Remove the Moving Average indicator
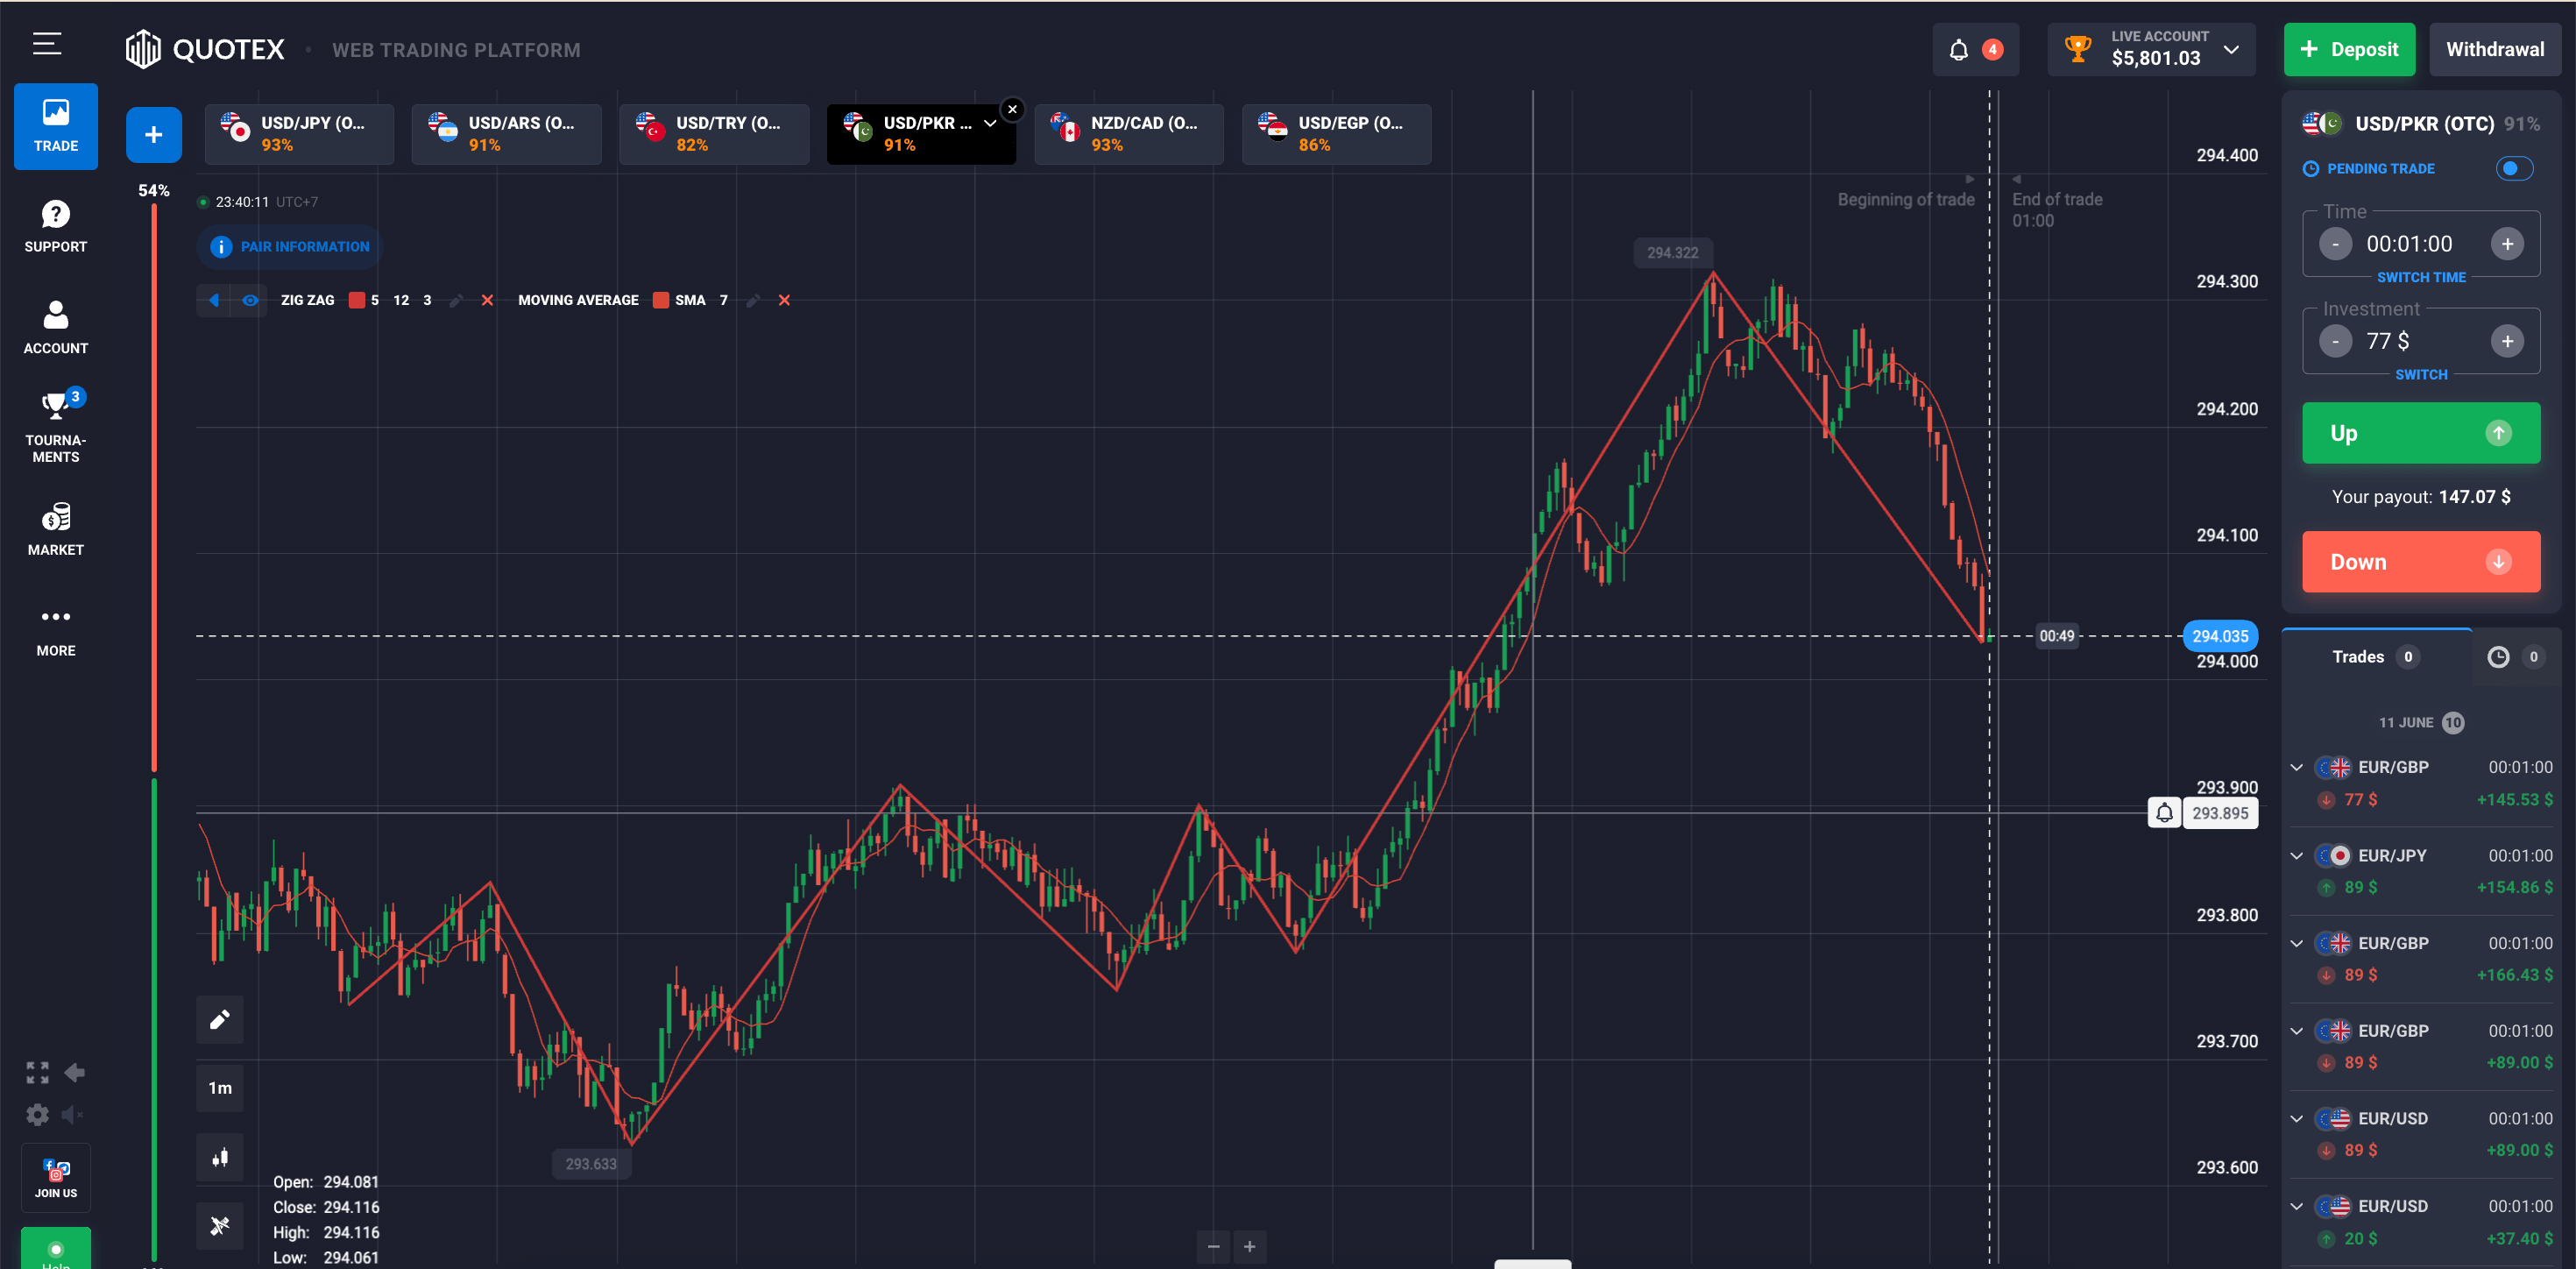Screen dimensions: 2576x1269 point(784,300)
